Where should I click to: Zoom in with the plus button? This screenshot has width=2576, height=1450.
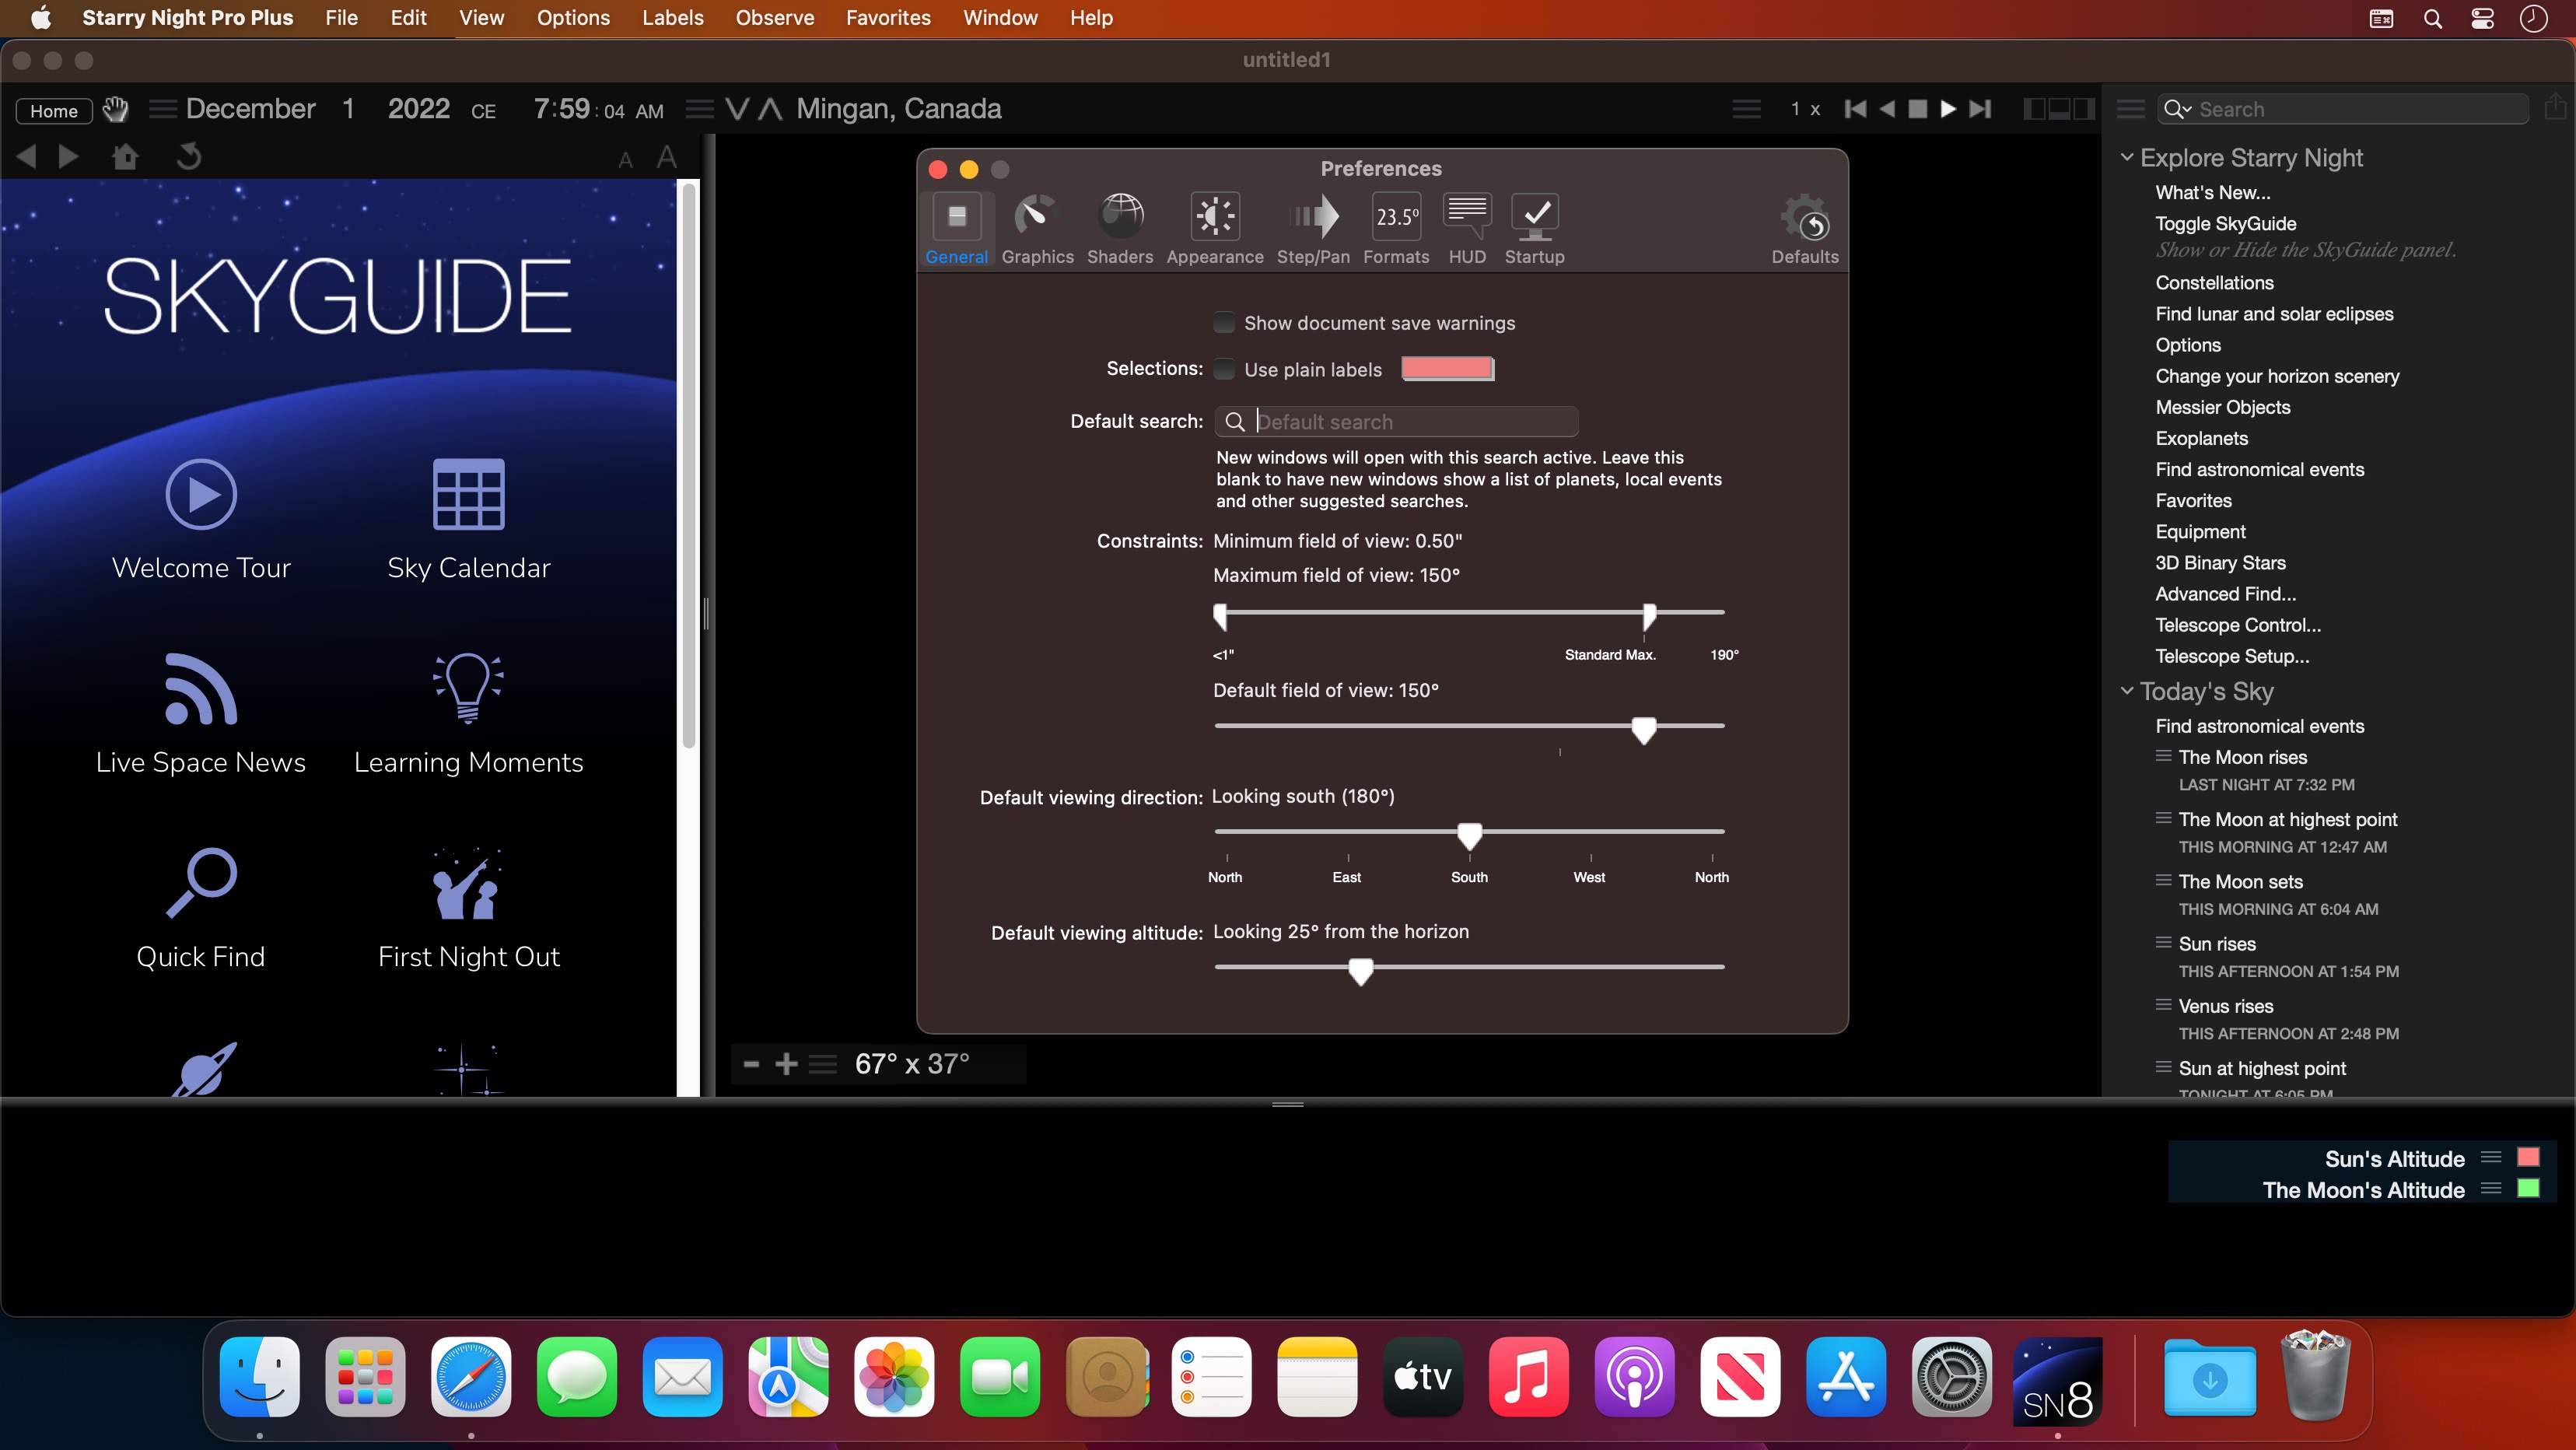(x=786, y=1064)
